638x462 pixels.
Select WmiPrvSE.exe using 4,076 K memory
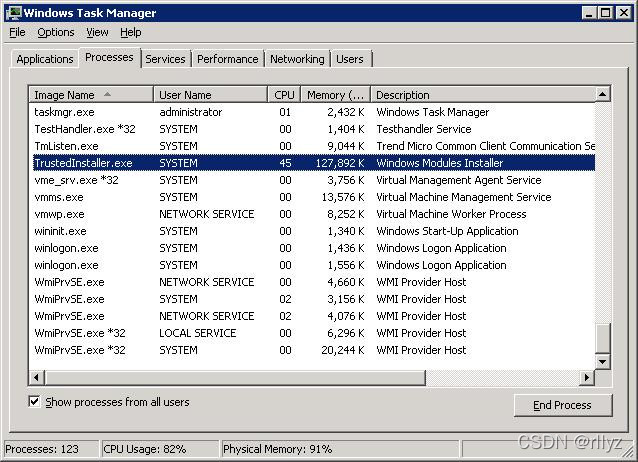pos(312,316)
